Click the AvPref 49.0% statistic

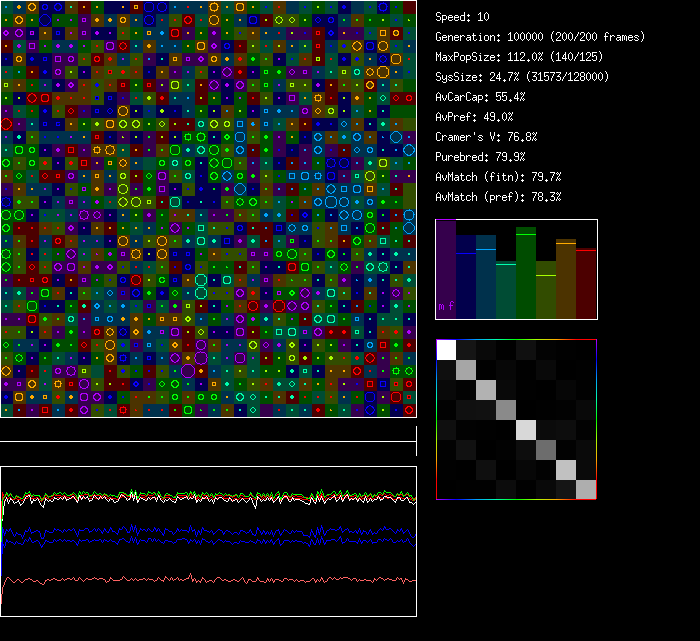[474, 117]
